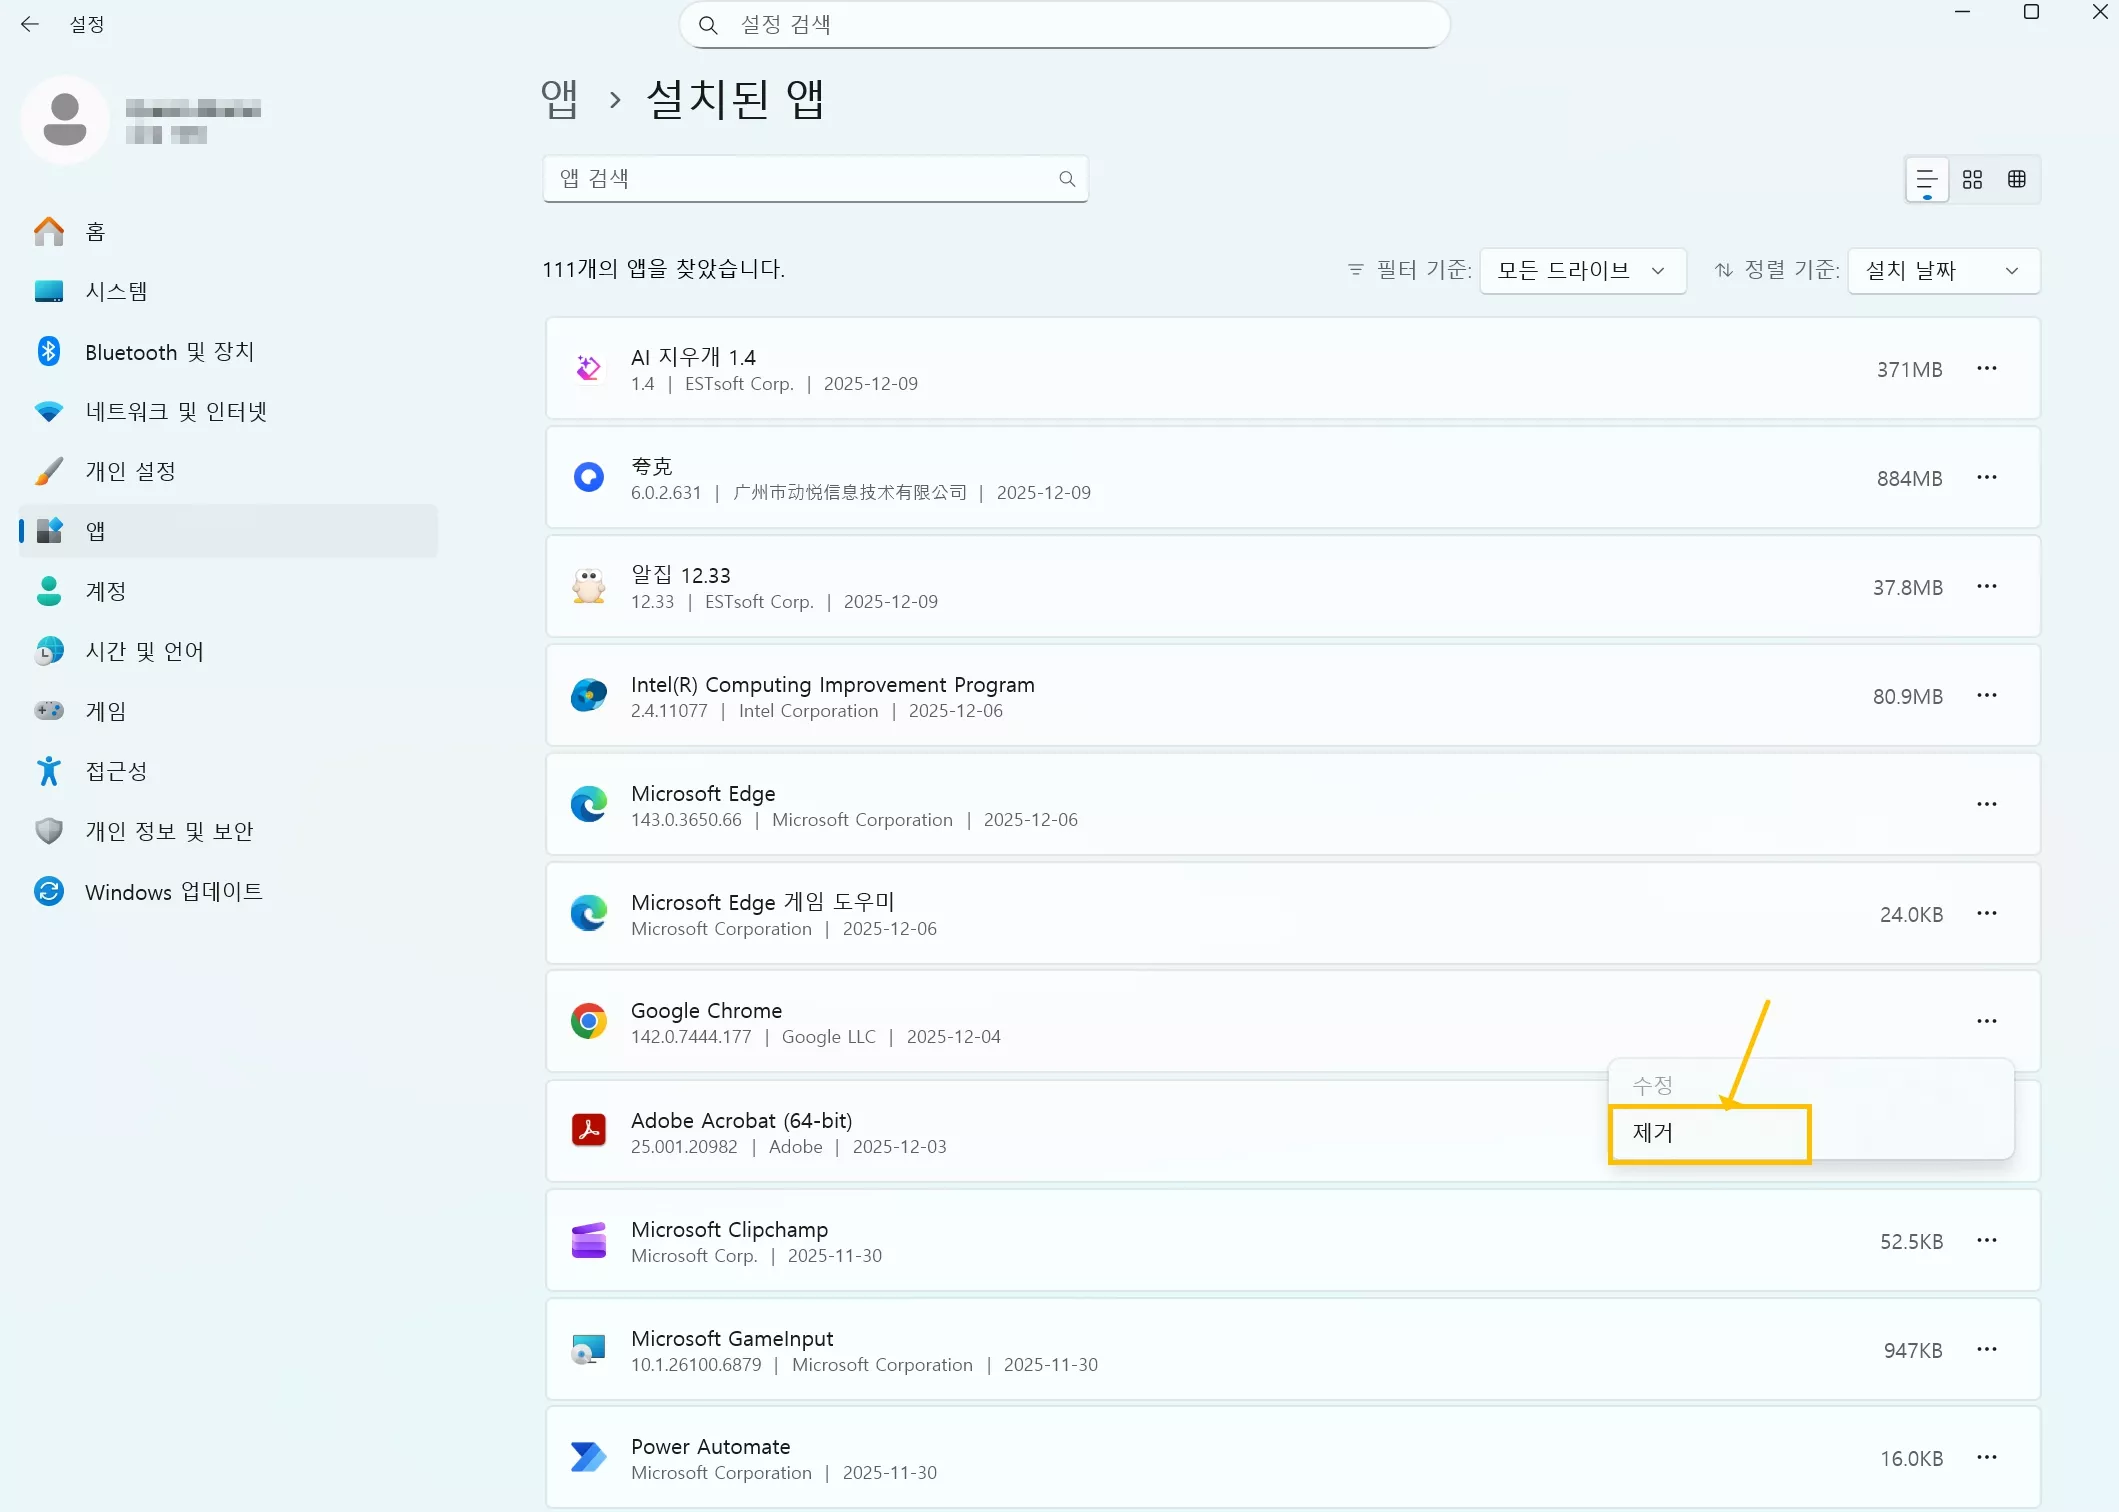Image resolution: width=2119 pixels, height=1512 pixels.
Task: Select the Bluetooth 및 장치 sidebar icon
Action: click(48, 351)
